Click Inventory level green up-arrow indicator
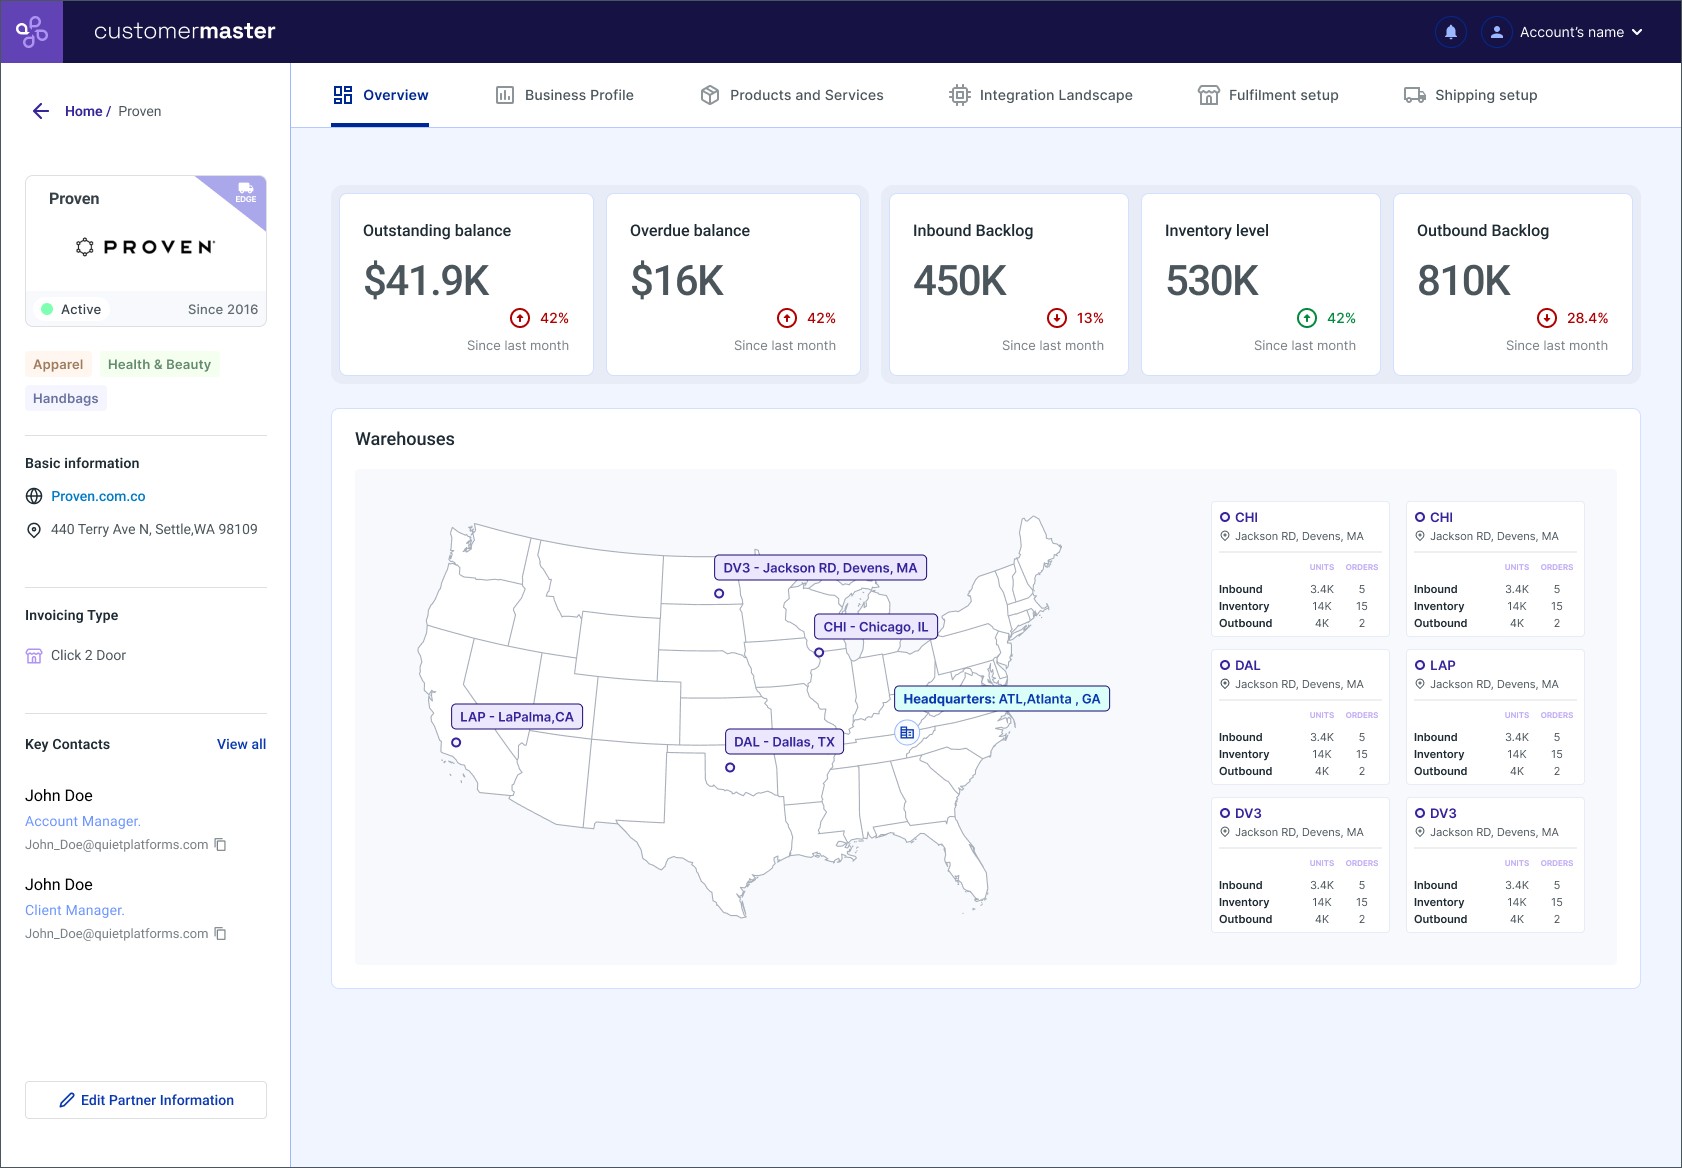Image resolution: width=1682 pixels, height=1168 pixels. tap(1307, 318)
